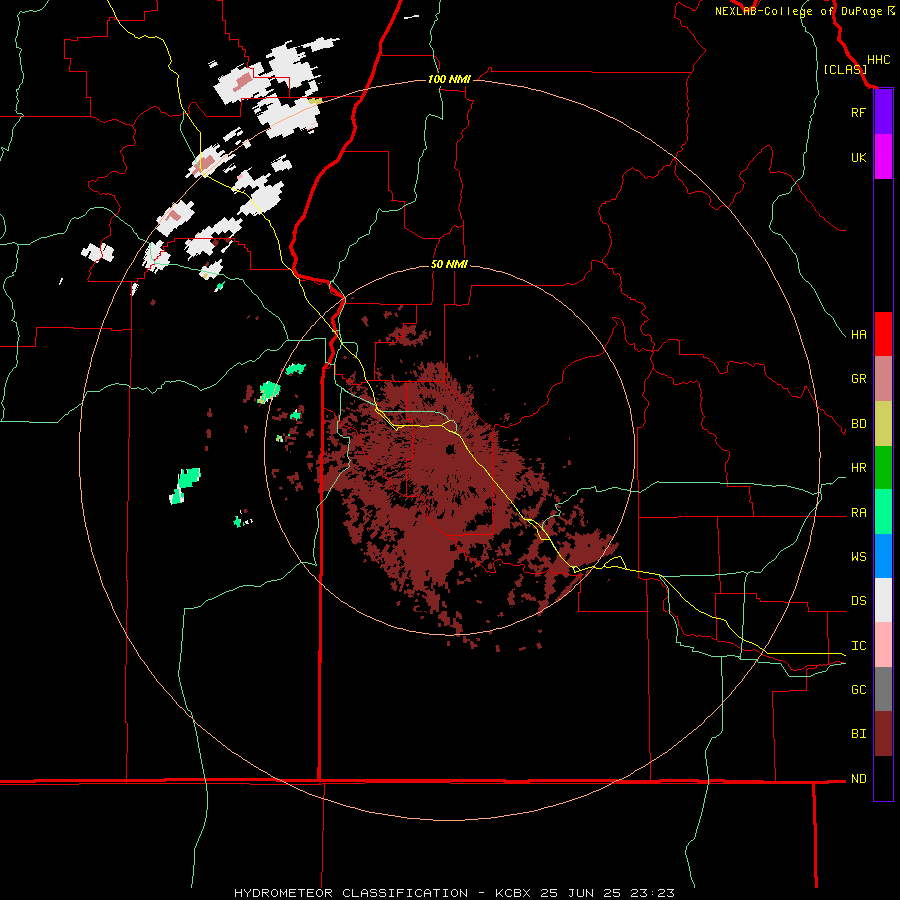Click the WS legend label

coord(858,556)
